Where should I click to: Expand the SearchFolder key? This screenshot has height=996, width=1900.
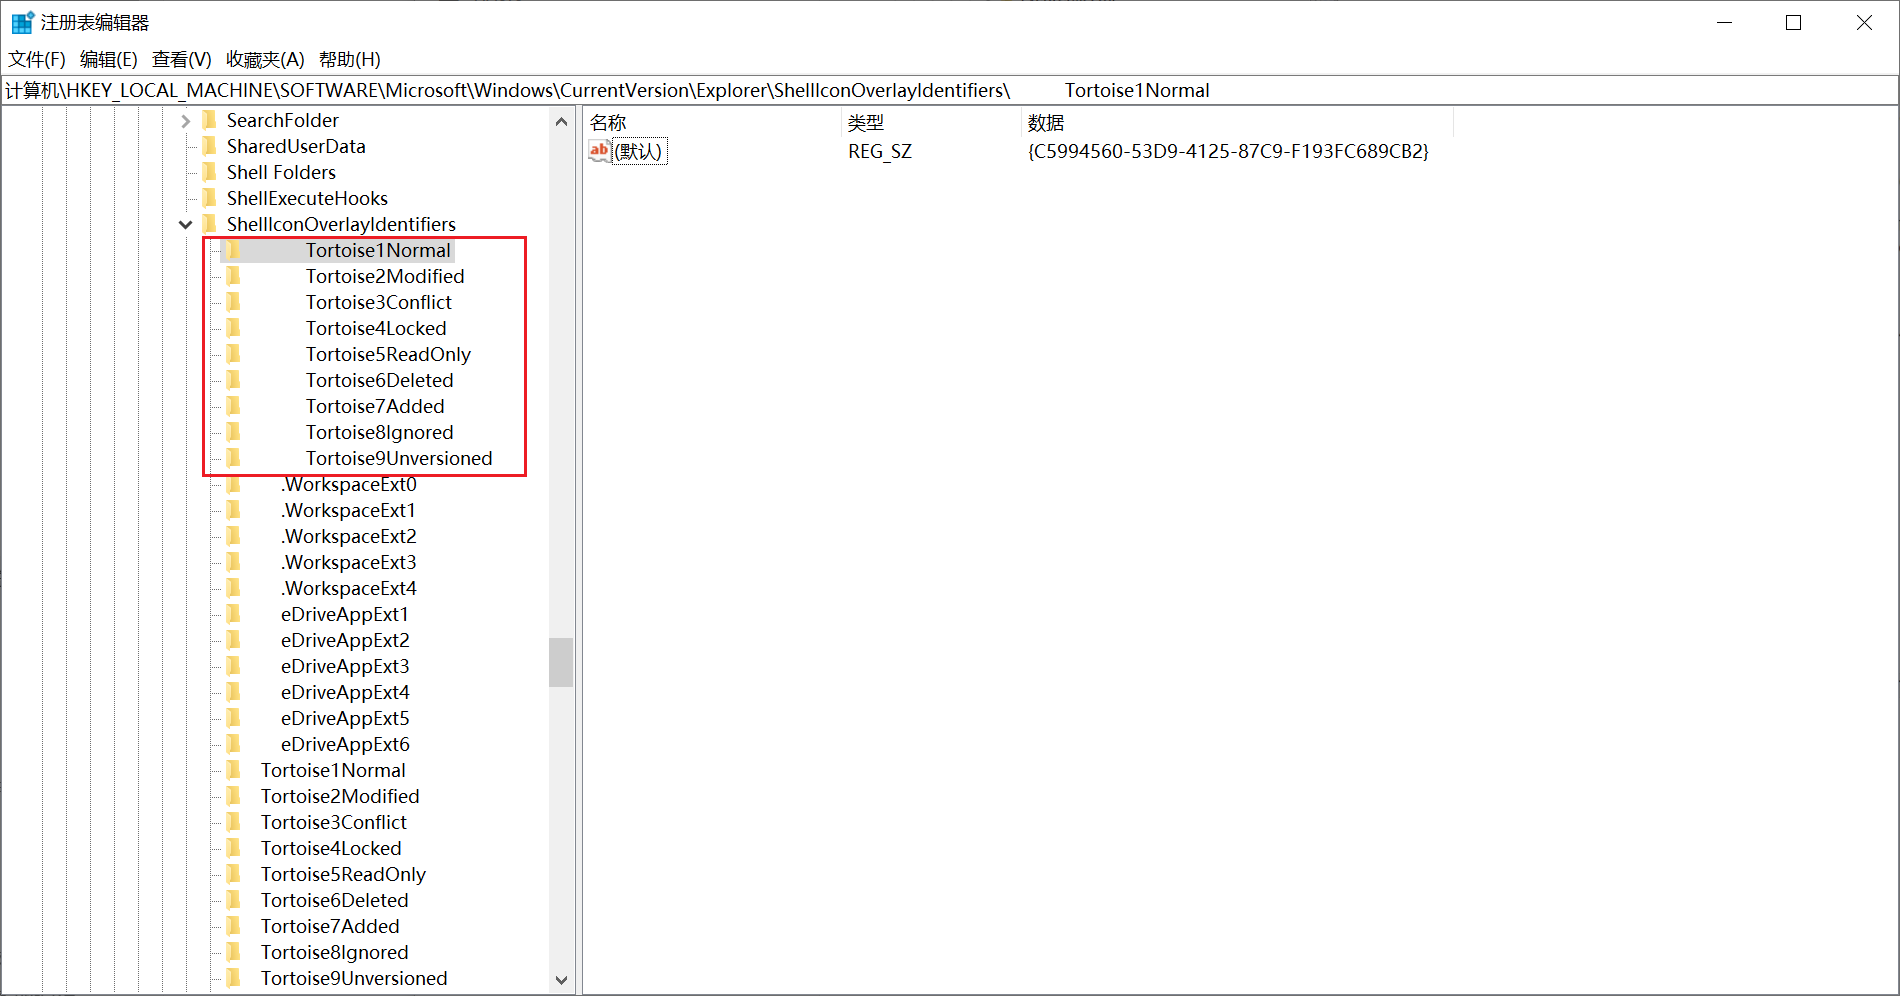click(x=186, y=121)
